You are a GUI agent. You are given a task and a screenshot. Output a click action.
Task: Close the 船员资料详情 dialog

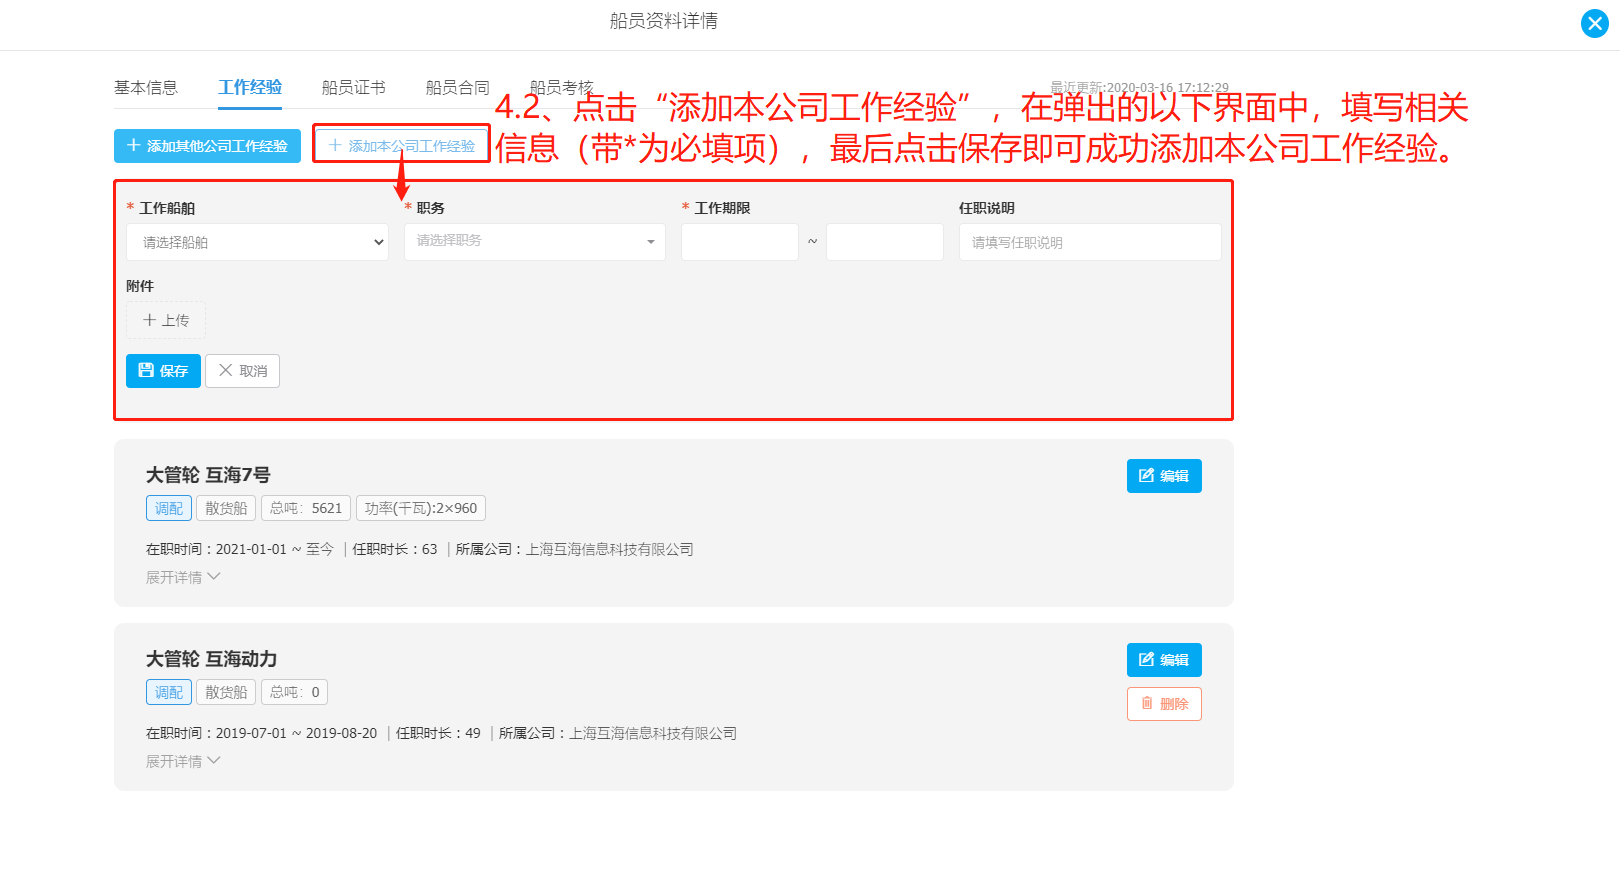click(1594, 23)
